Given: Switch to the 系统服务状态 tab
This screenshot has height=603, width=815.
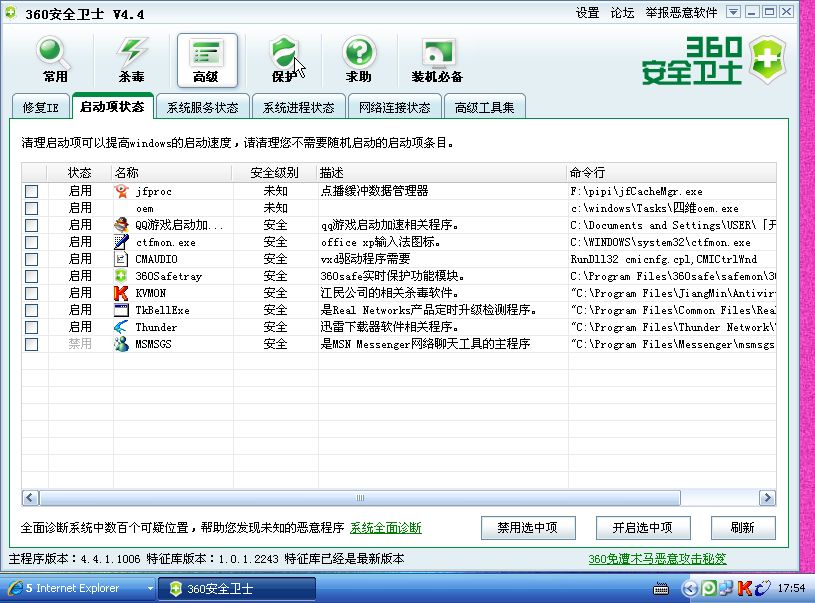Looking at the screenshot, I should tap(202, 107).
